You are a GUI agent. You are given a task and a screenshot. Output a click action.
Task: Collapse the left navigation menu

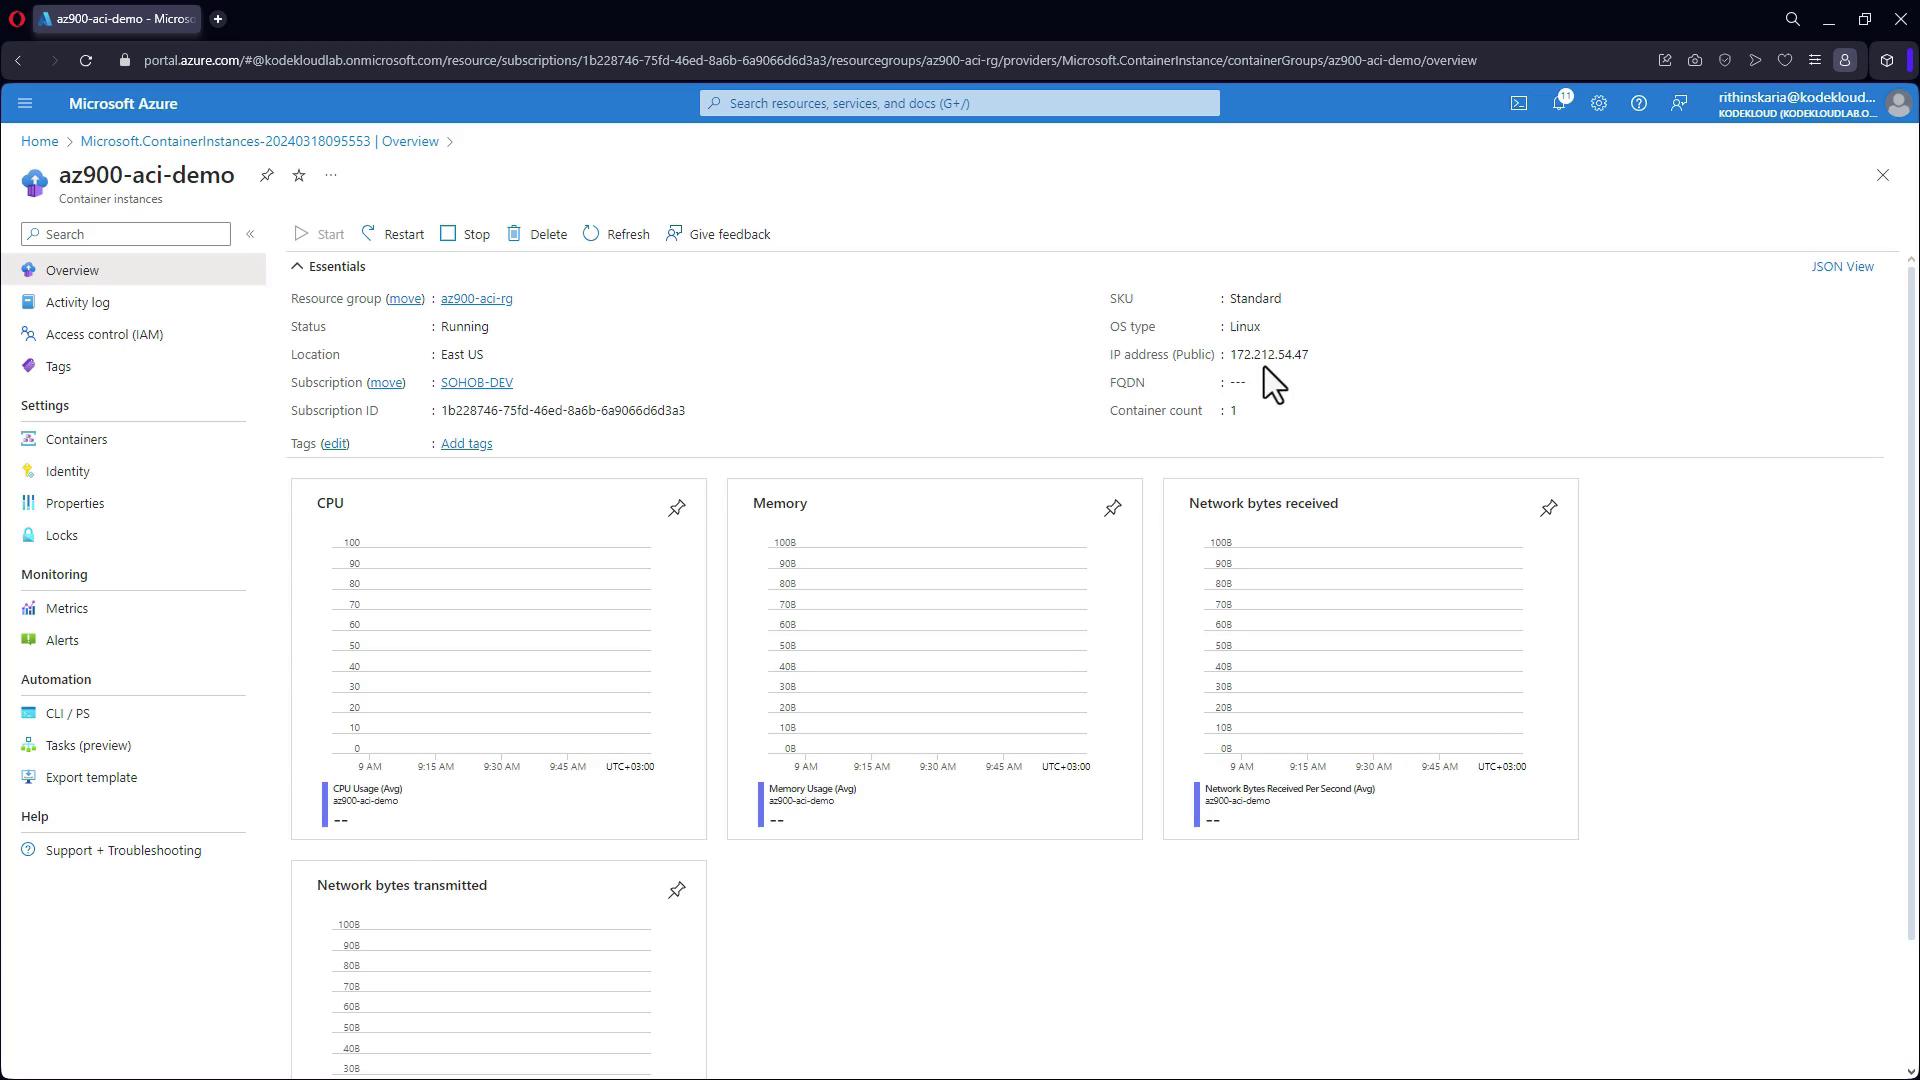coord(250,234)
